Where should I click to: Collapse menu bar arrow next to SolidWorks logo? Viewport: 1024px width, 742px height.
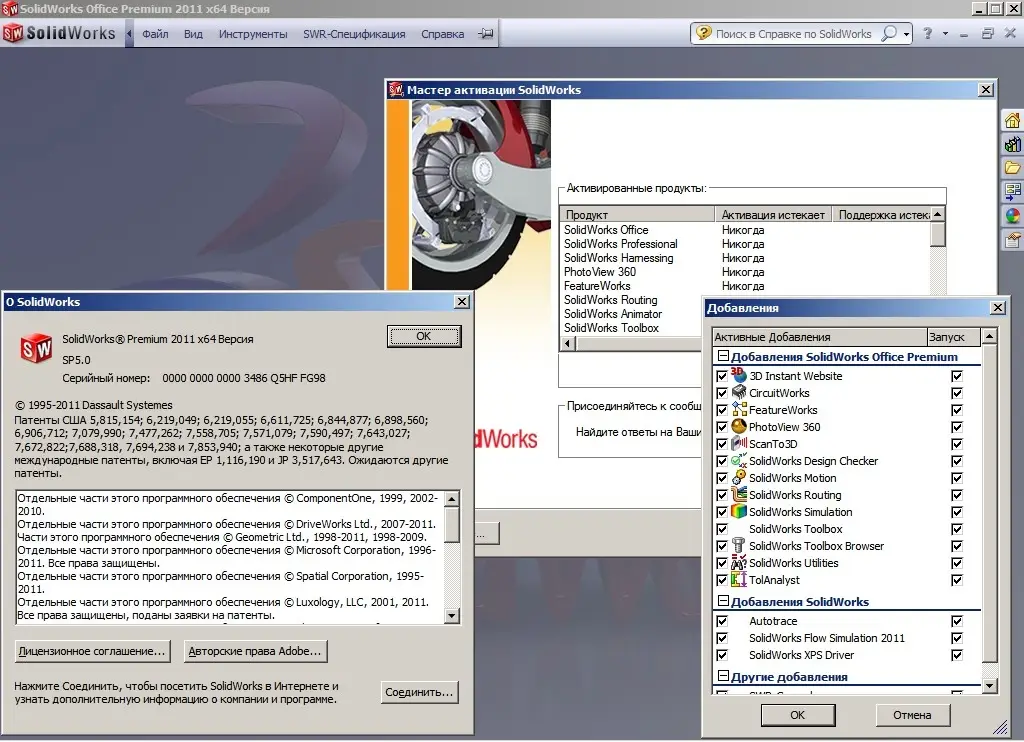[129, 33]
